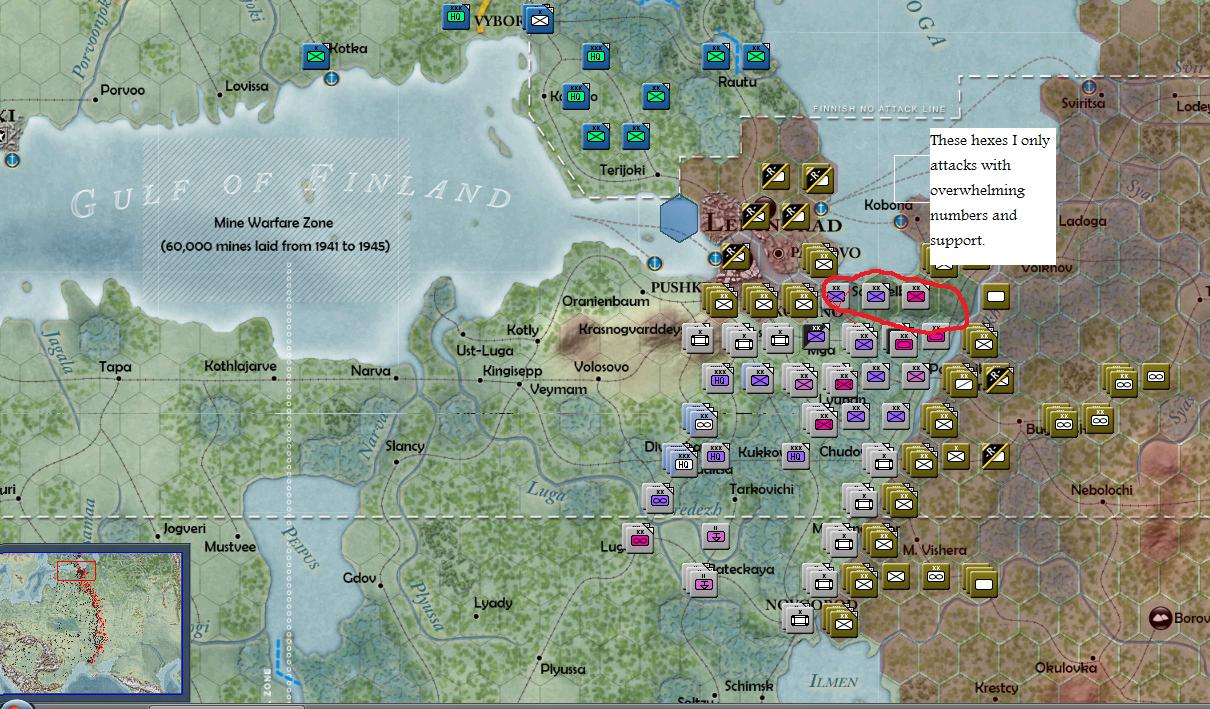
Task: Click the Kotly town label
Action: 523,329
